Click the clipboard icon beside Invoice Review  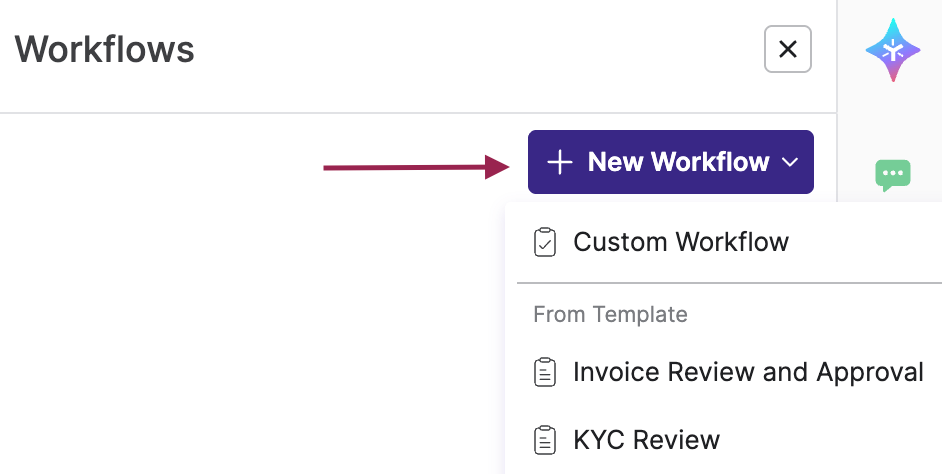(545, 372)
